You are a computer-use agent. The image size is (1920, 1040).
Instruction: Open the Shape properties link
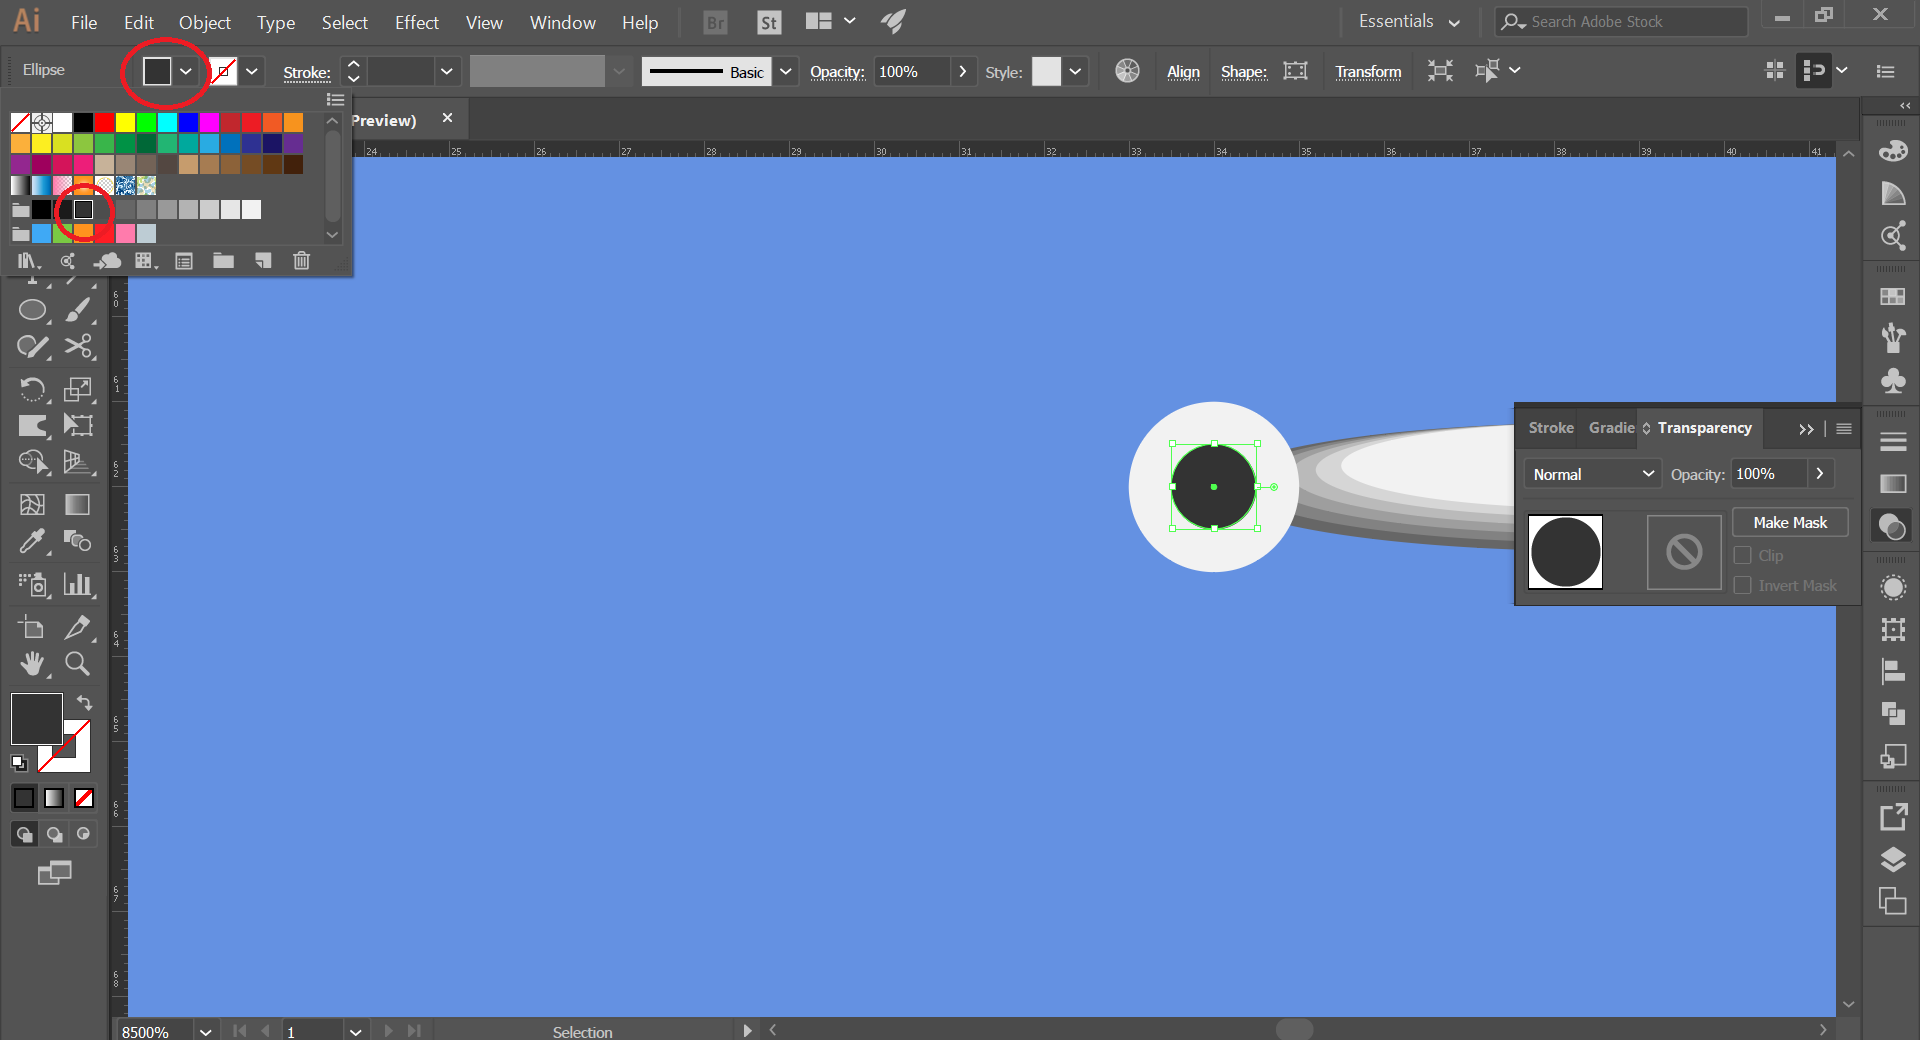[x=1244, y=72]
